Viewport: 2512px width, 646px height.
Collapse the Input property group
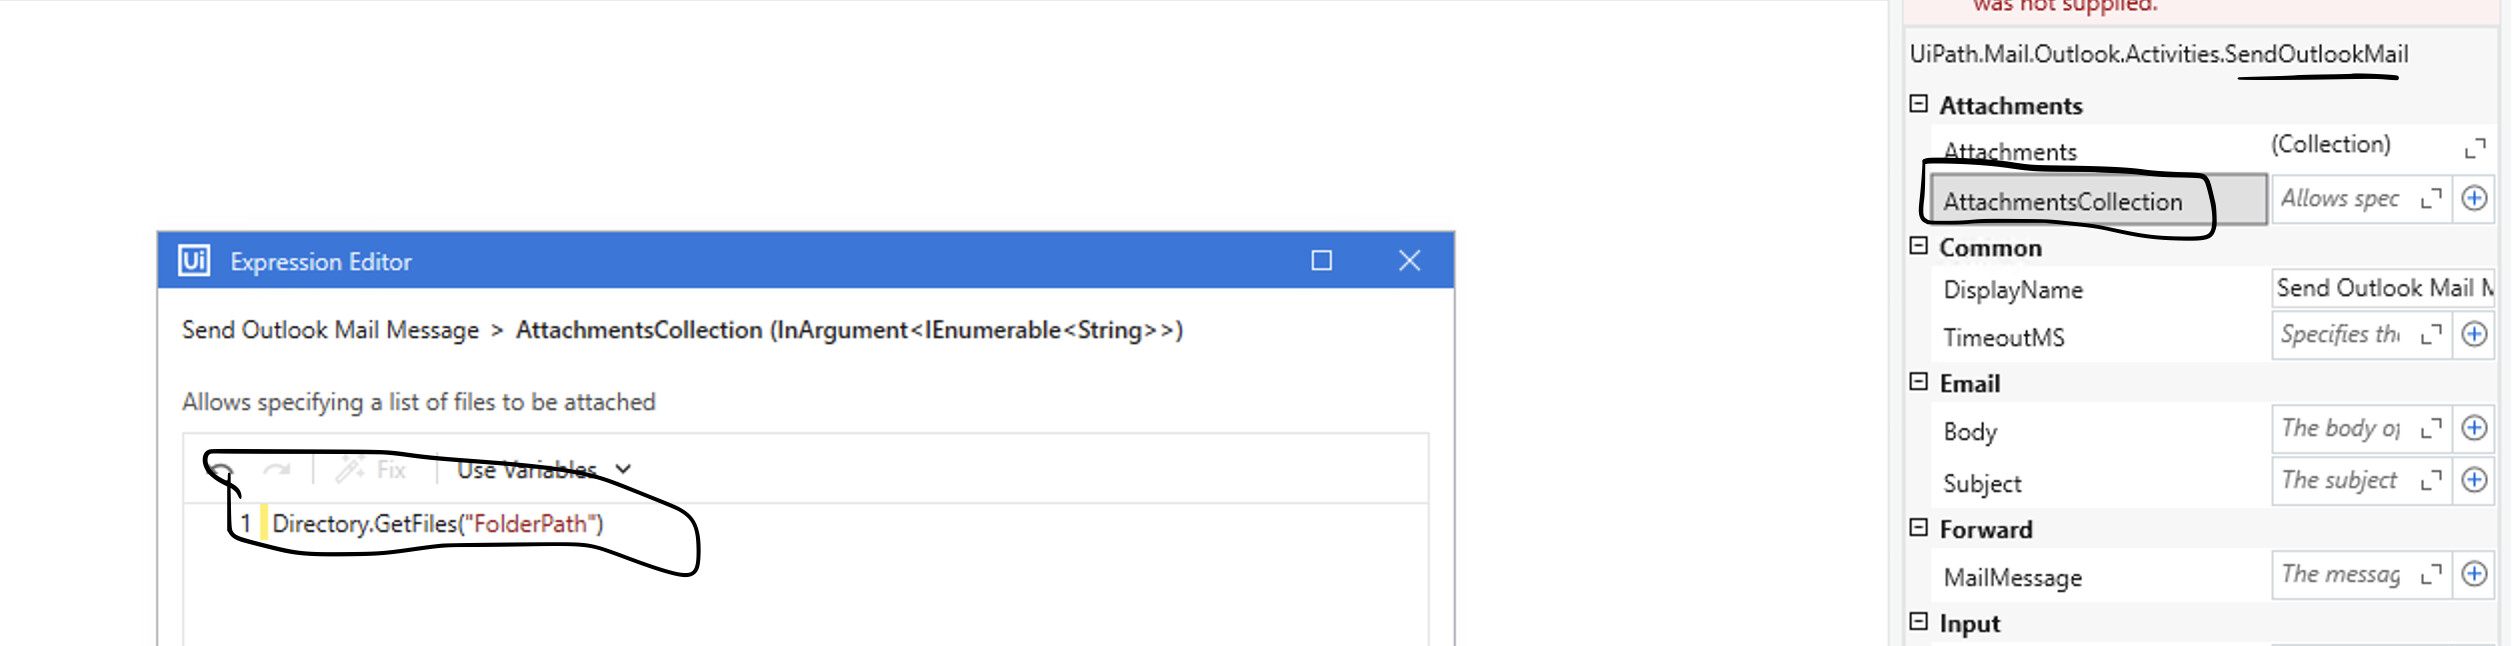coord(1918,622)
